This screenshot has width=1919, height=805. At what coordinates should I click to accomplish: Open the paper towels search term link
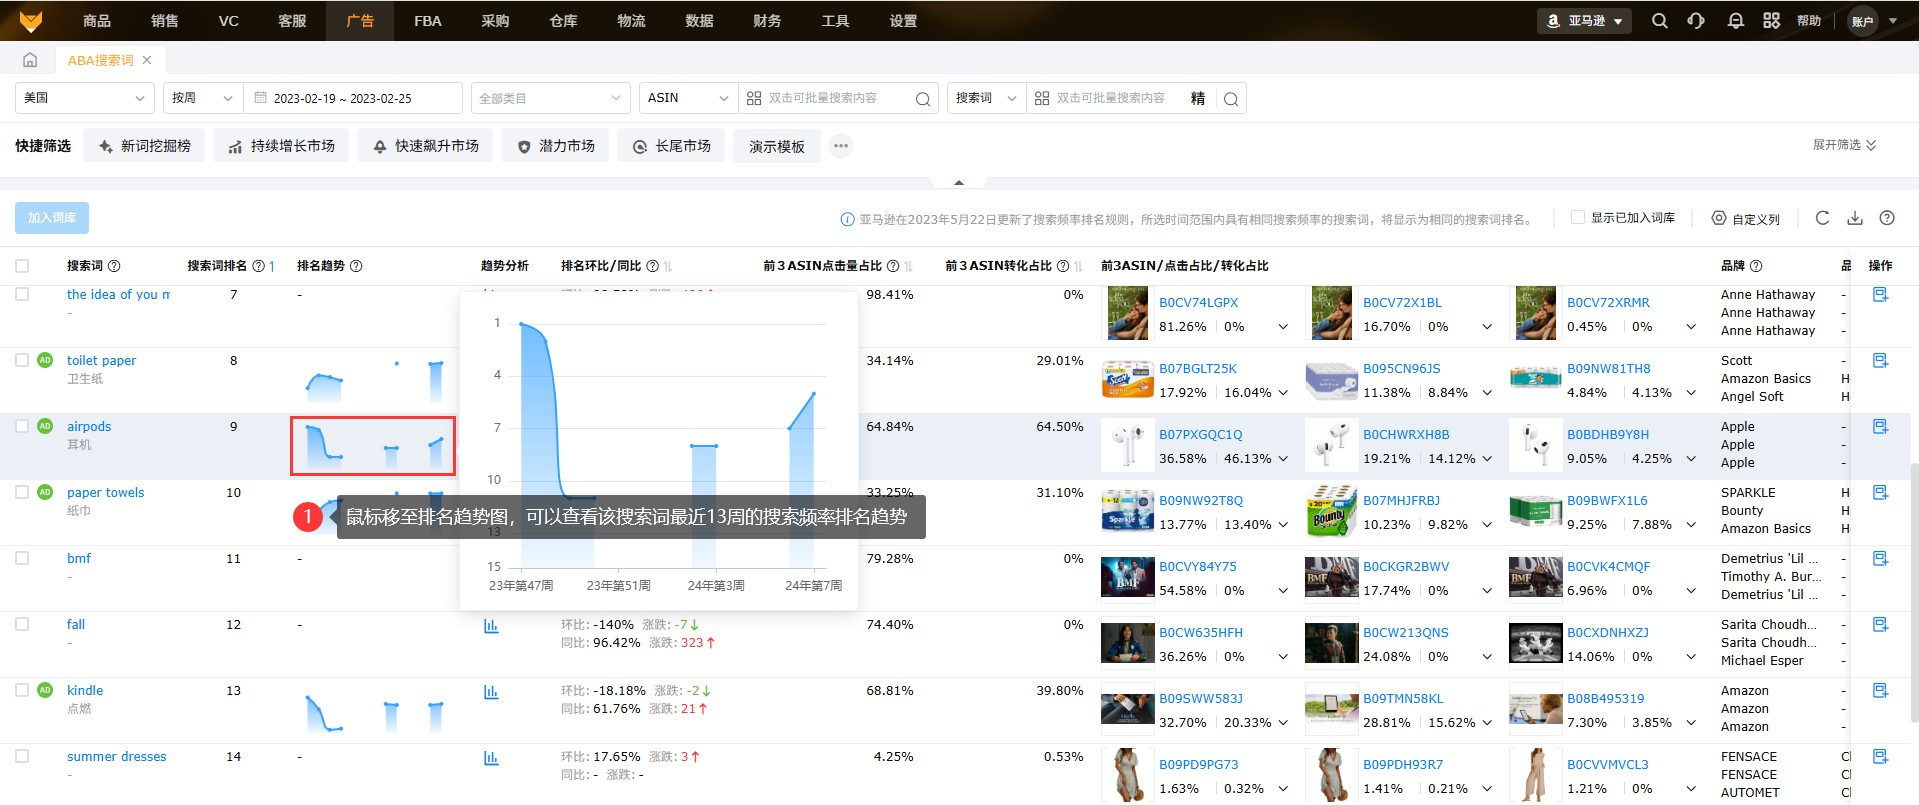coord(105,493)
